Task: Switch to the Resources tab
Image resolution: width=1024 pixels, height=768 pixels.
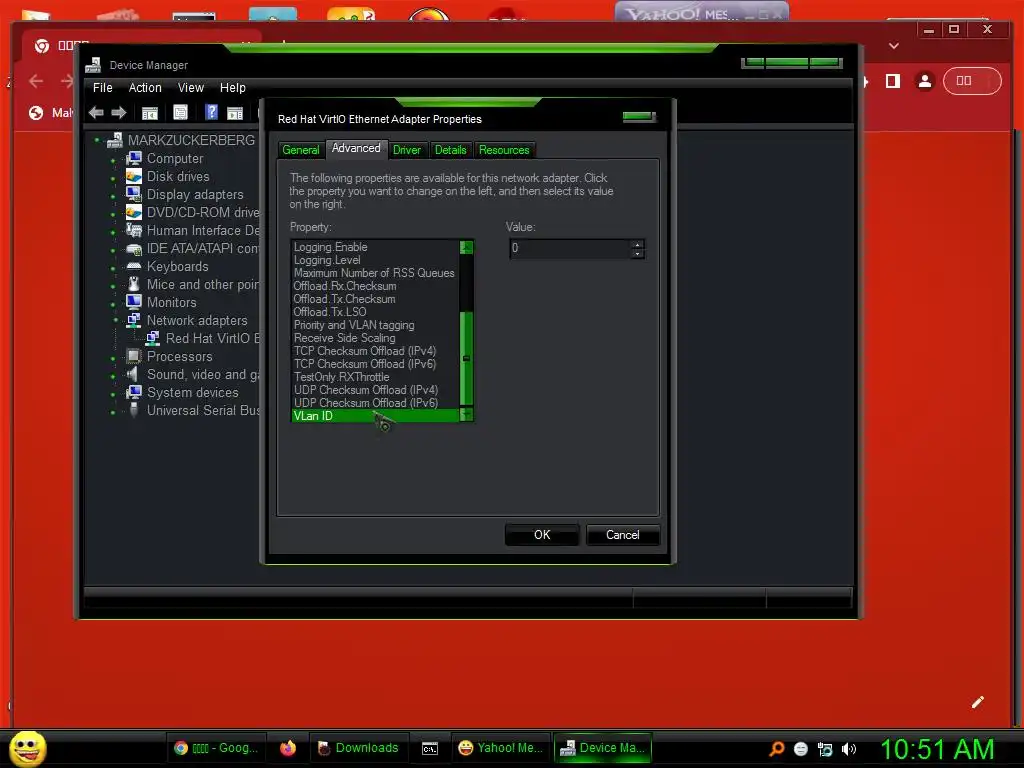Action: (x=504, y=150)
